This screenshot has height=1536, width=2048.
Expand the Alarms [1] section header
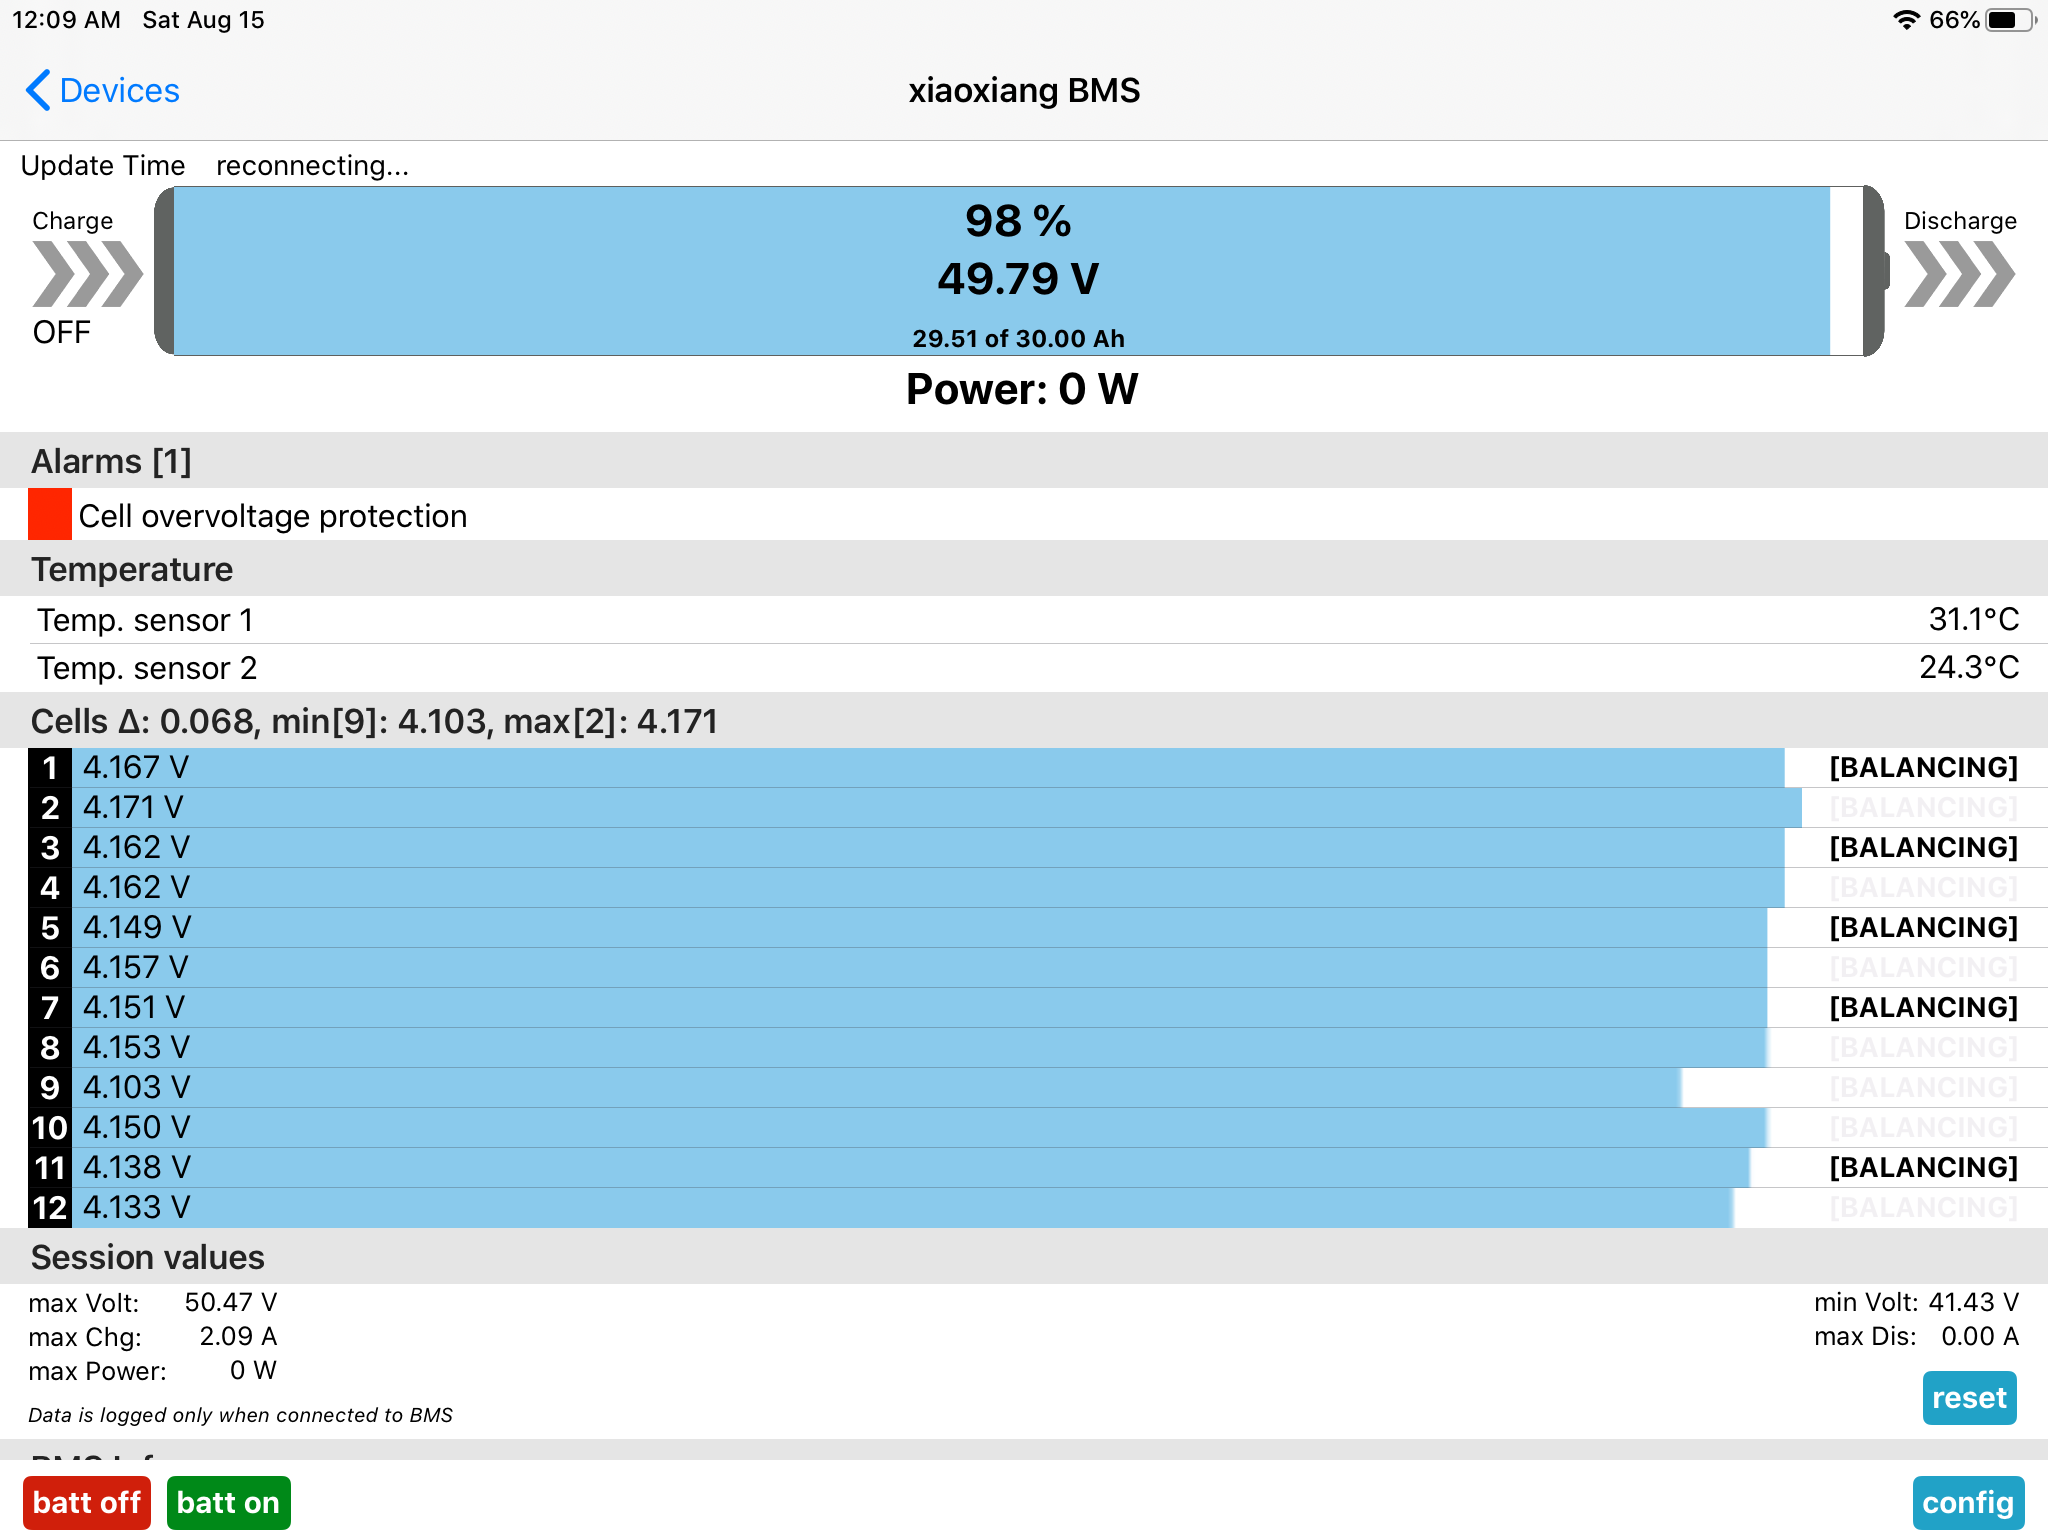[x=111, y=461]
